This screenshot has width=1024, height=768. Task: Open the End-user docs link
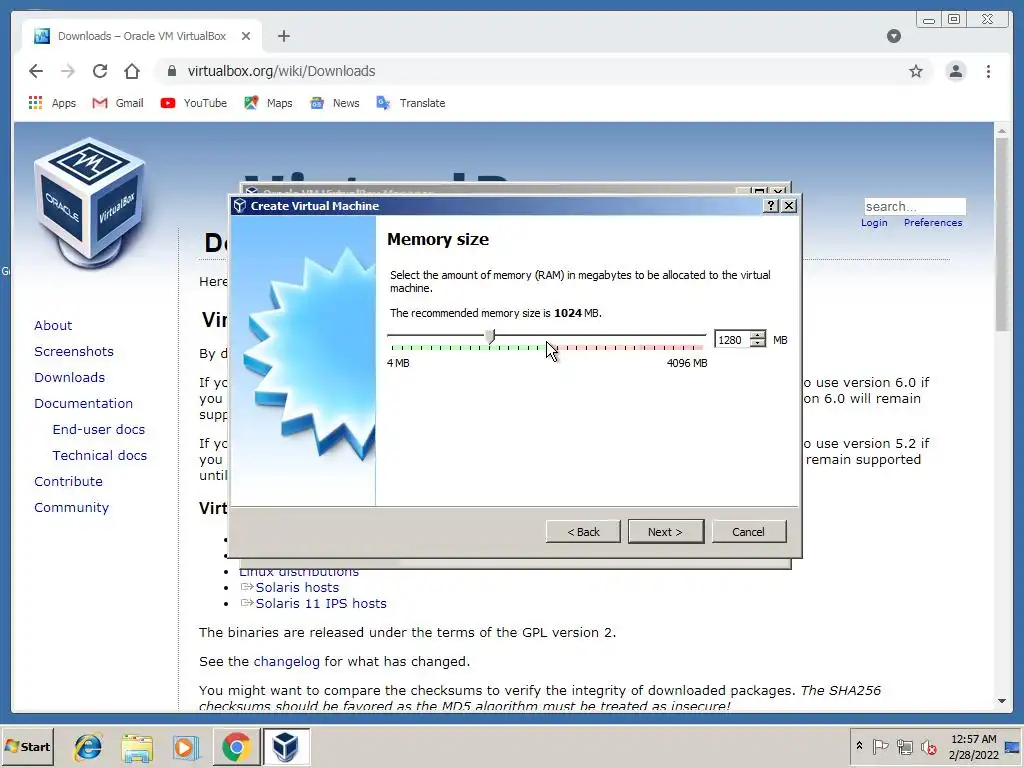(99, 430)
